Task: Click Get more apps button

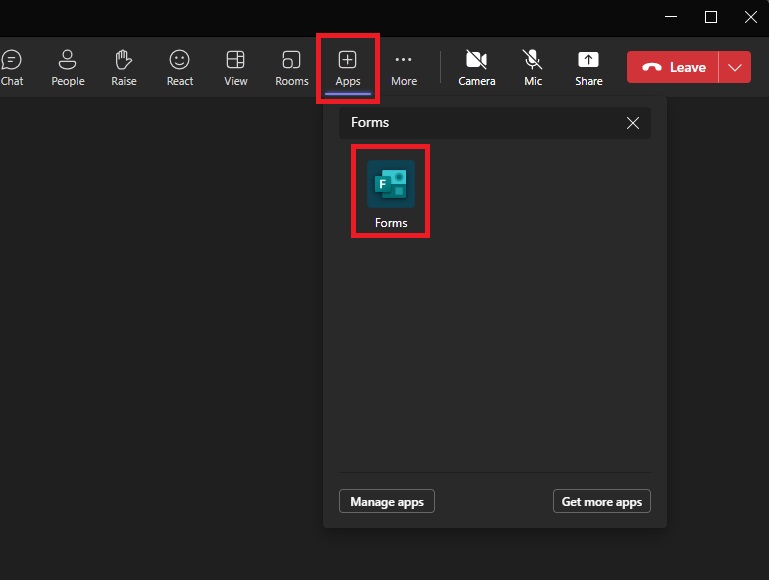Action: (x=602, y=501)
